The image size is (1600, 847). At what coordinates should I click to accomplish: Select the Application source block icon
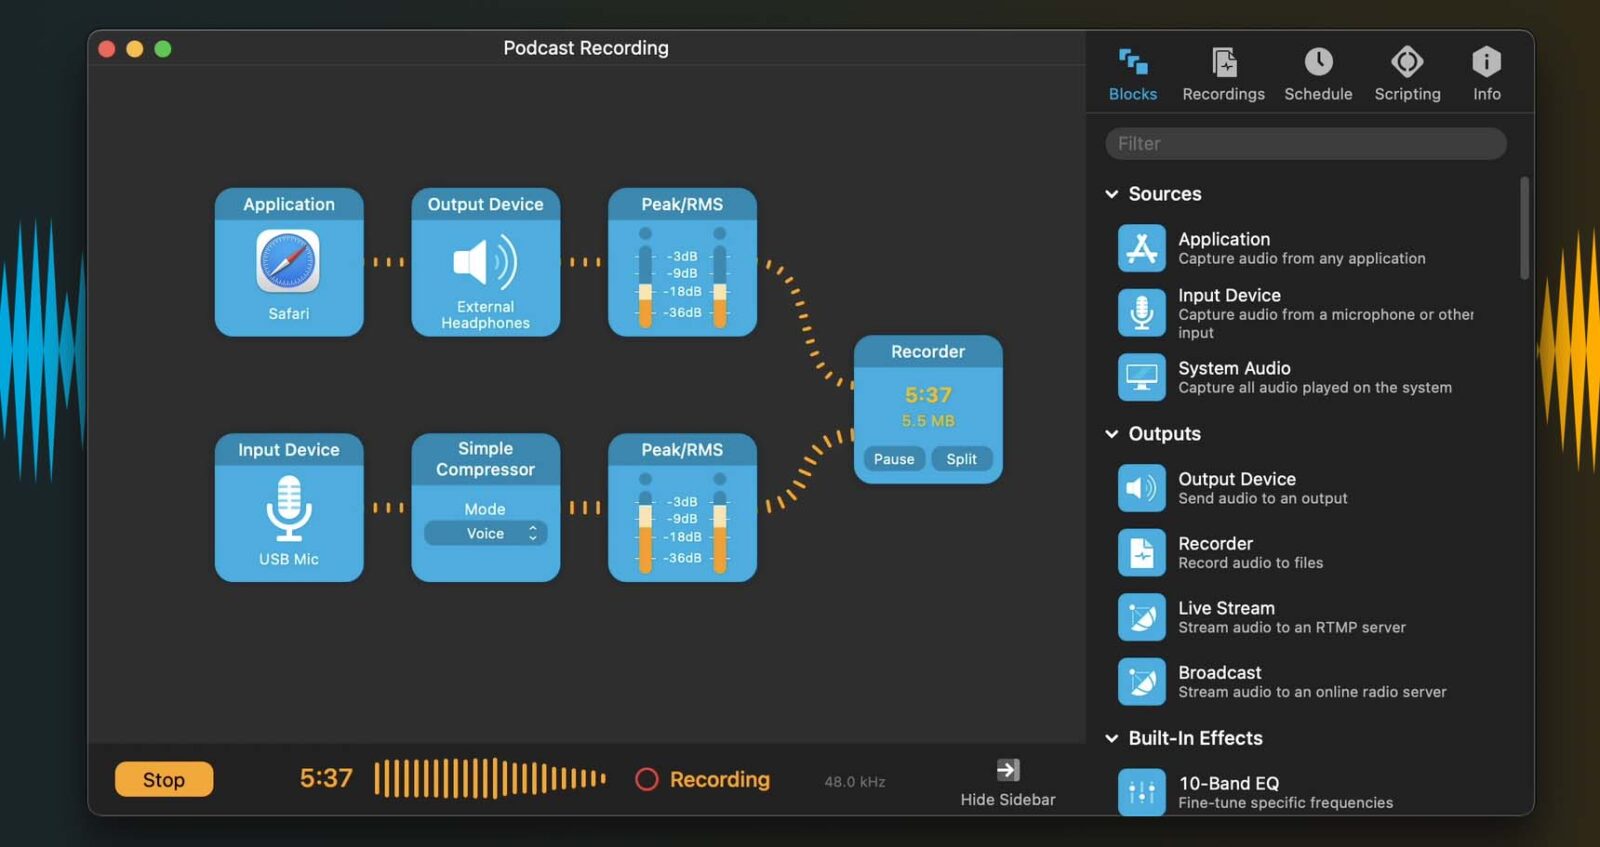[x=1141, y=248]
